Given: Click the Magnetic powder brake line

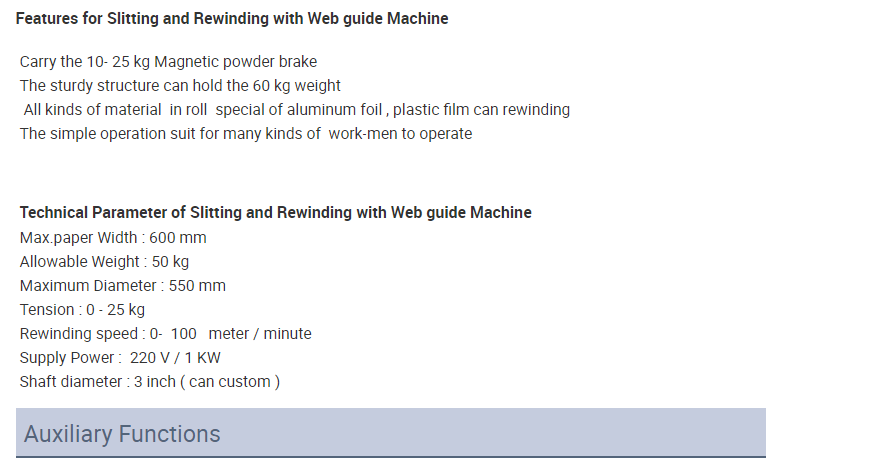Looking at the screenshot, I should [168, 62].
